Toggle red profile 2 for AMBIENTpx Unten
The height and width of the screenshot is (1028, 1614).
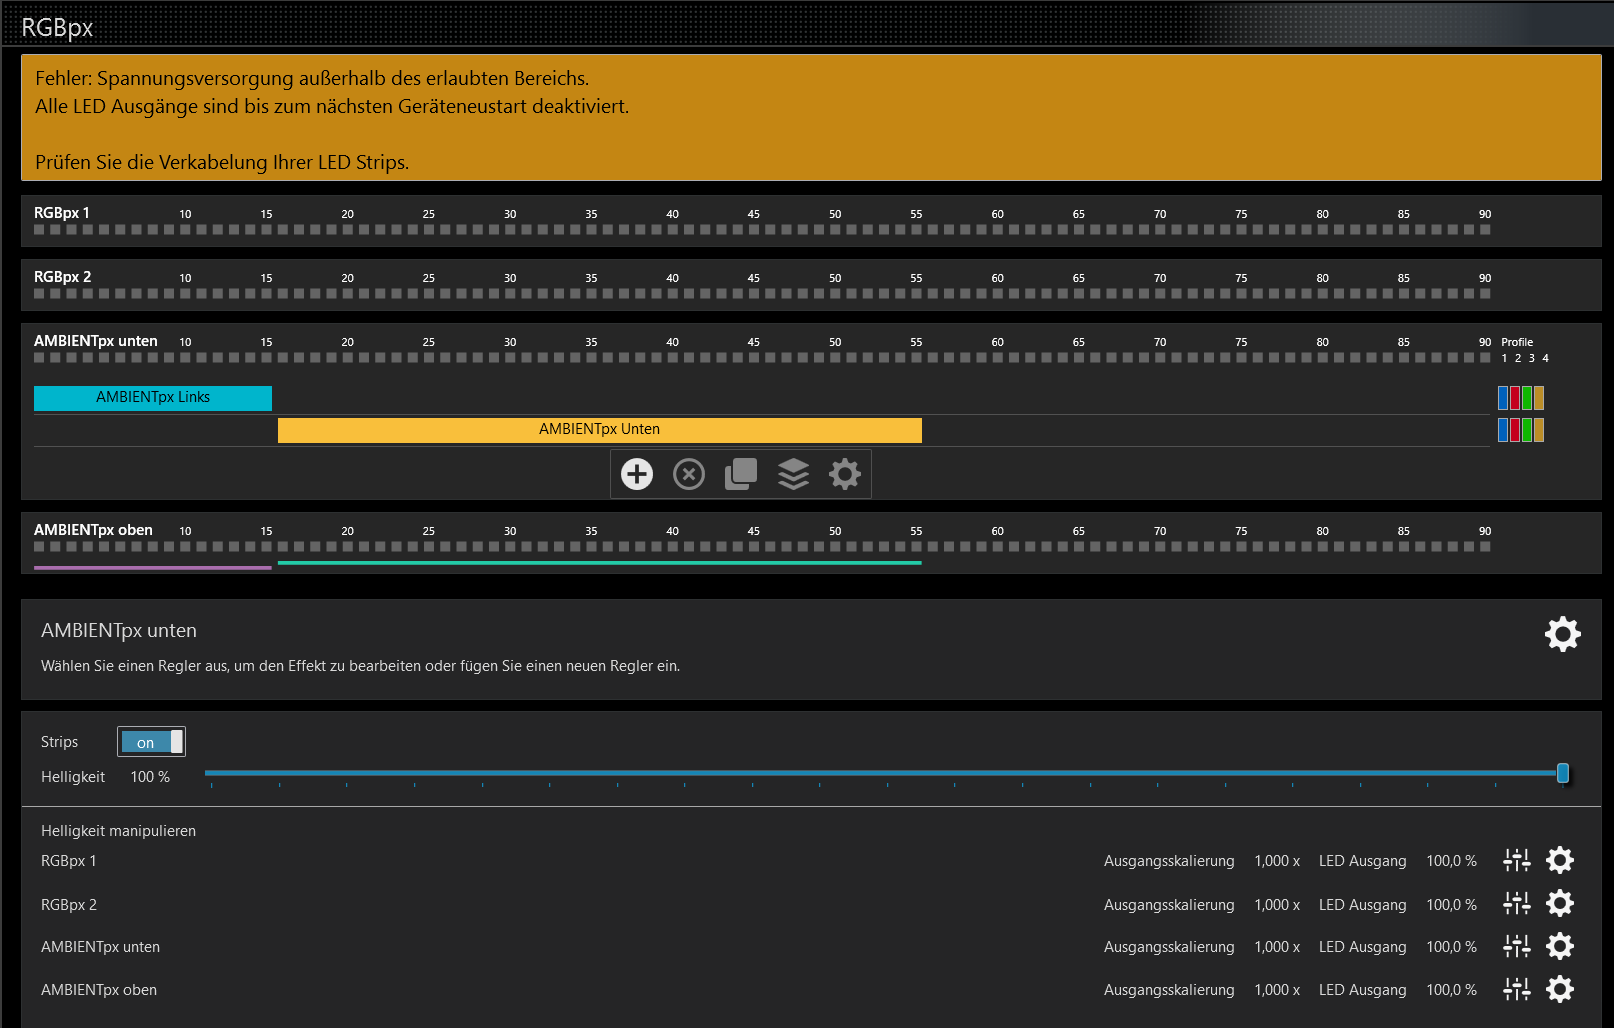click(1515, 430)
